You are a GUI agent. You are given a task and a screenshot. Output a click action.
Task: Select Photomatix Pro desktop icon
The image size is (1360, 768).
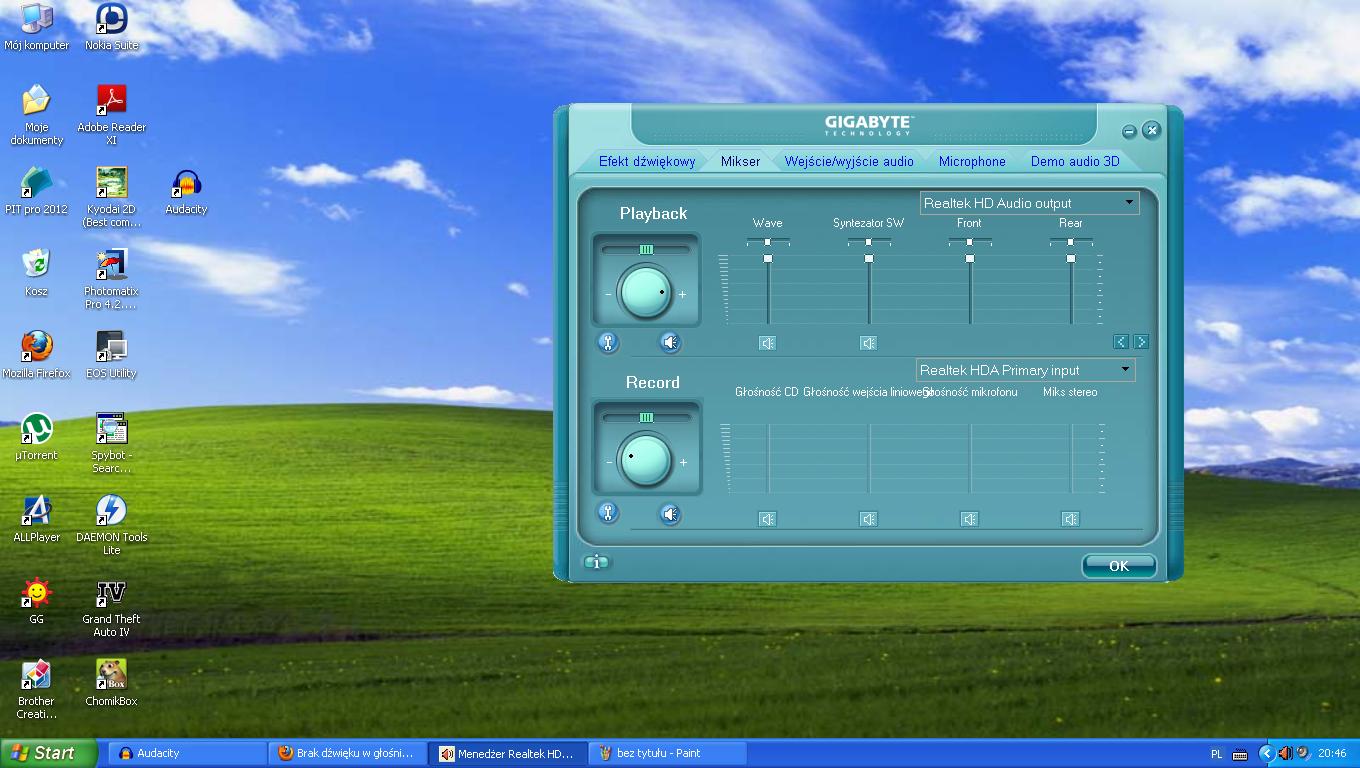coord(111,280)
